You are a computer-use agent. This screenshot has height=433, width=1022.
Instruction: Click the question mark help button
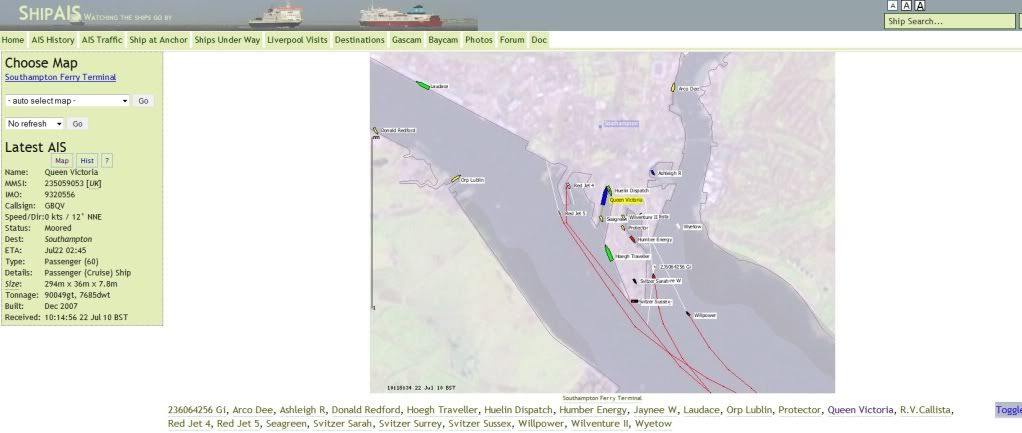[x=107, y=160]
